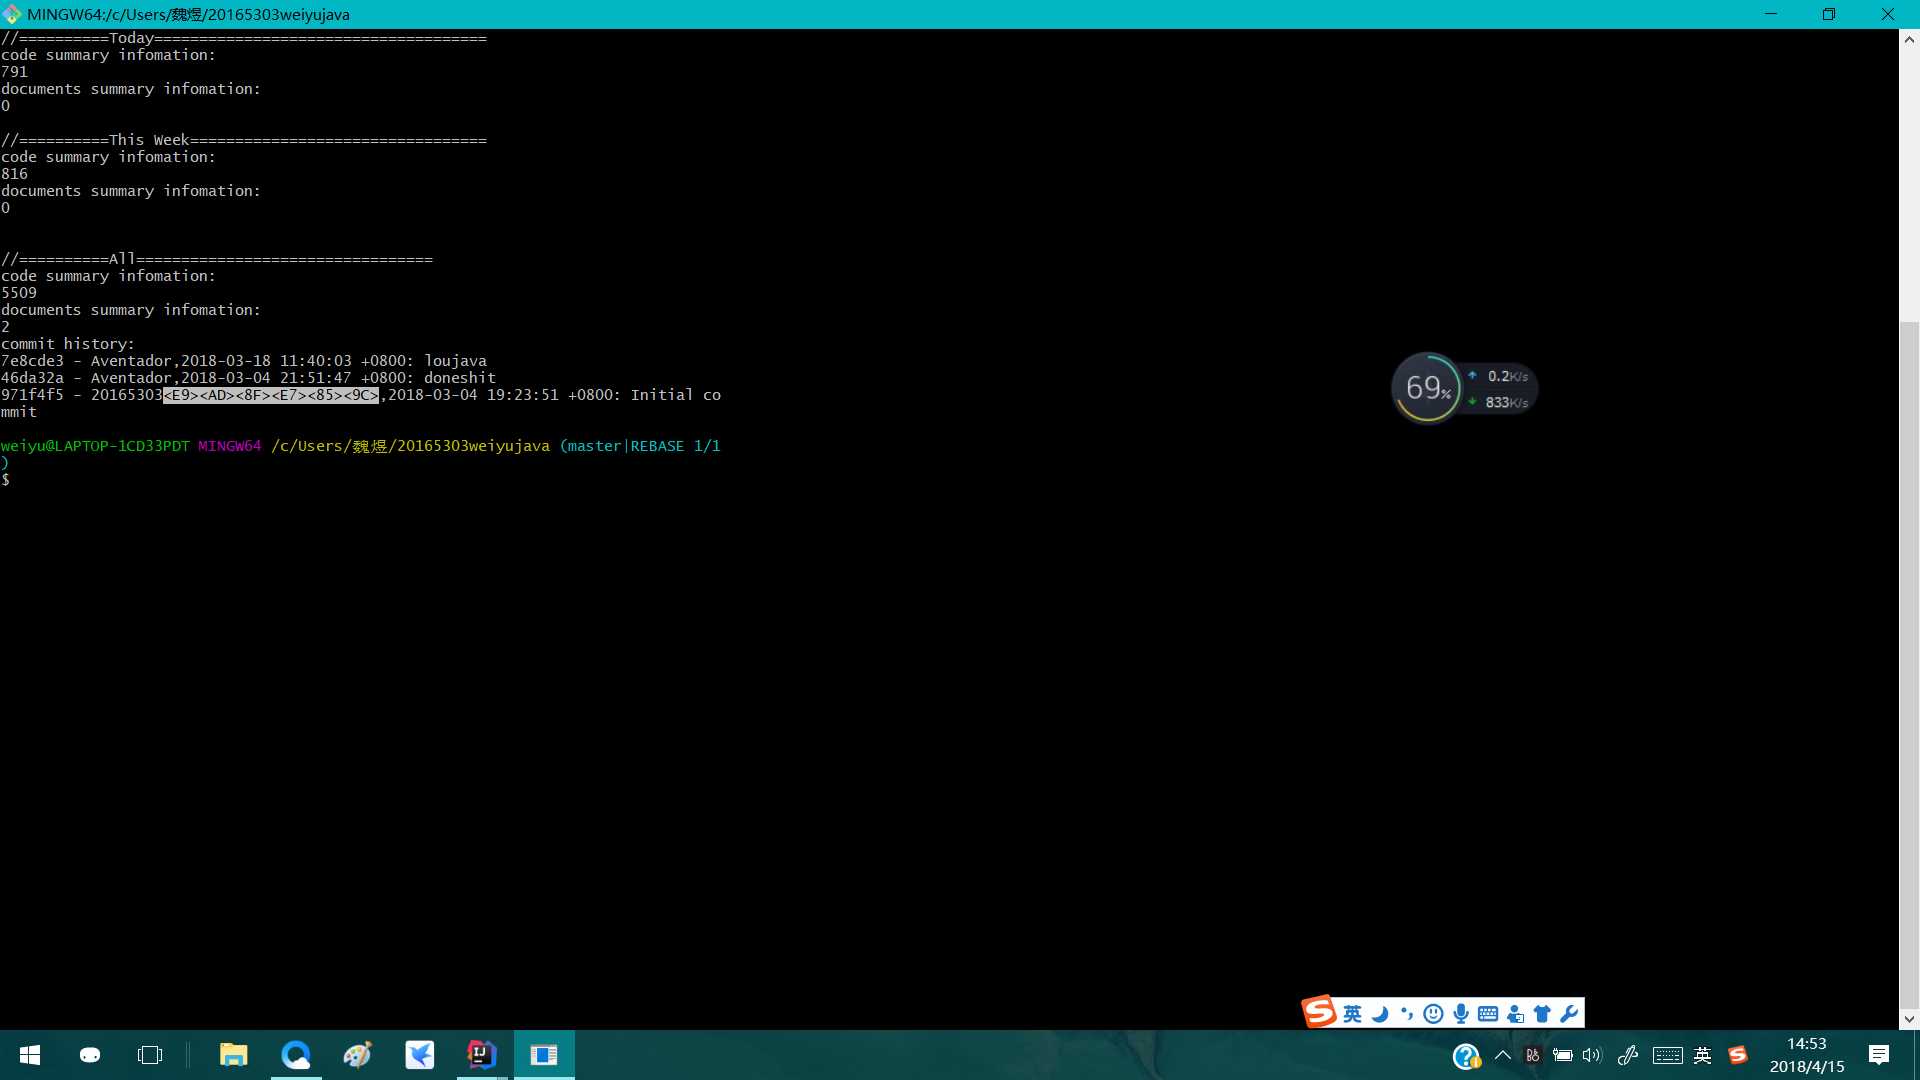This screenshot has height=1080, width=1920.
Task: Open the emoji smiley panel on IME bar
Action: pyautogui.click(x=1433, y=1014)
